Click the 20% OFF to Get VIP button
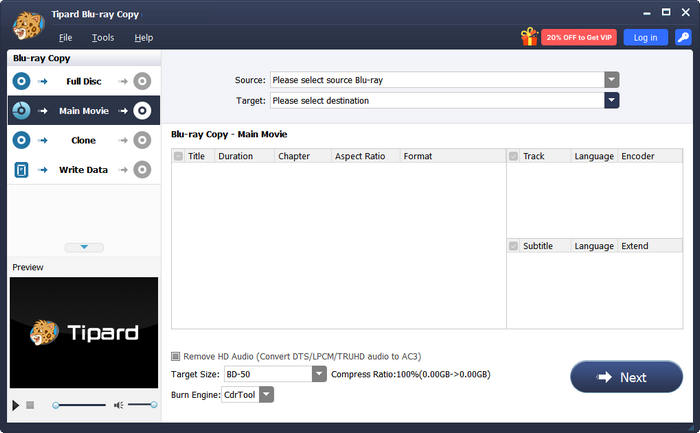The height and width of the screenshot is (433, 700). pyautogui.click(x=579, y=37)
